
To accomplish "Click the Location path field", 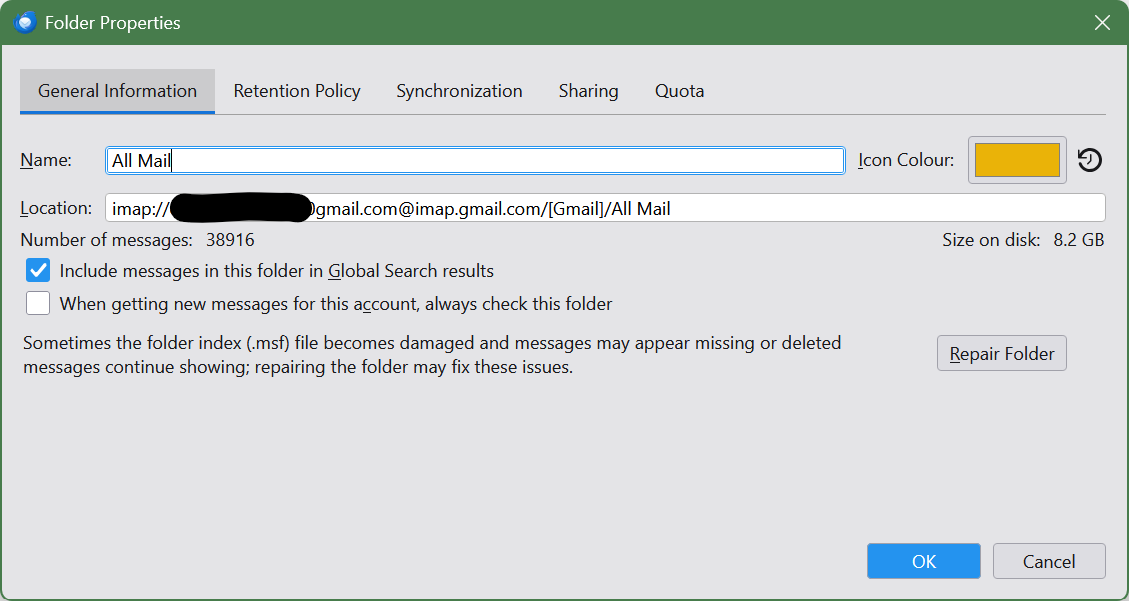I will (700, 208).
